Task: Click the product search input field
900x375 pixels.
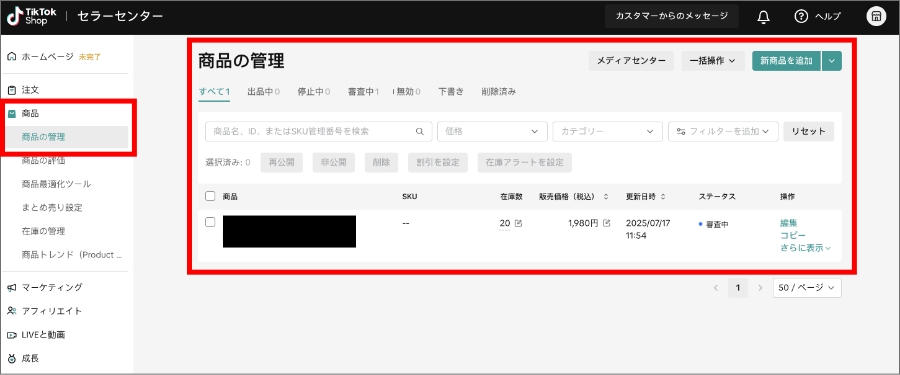Action: [319, 132]
